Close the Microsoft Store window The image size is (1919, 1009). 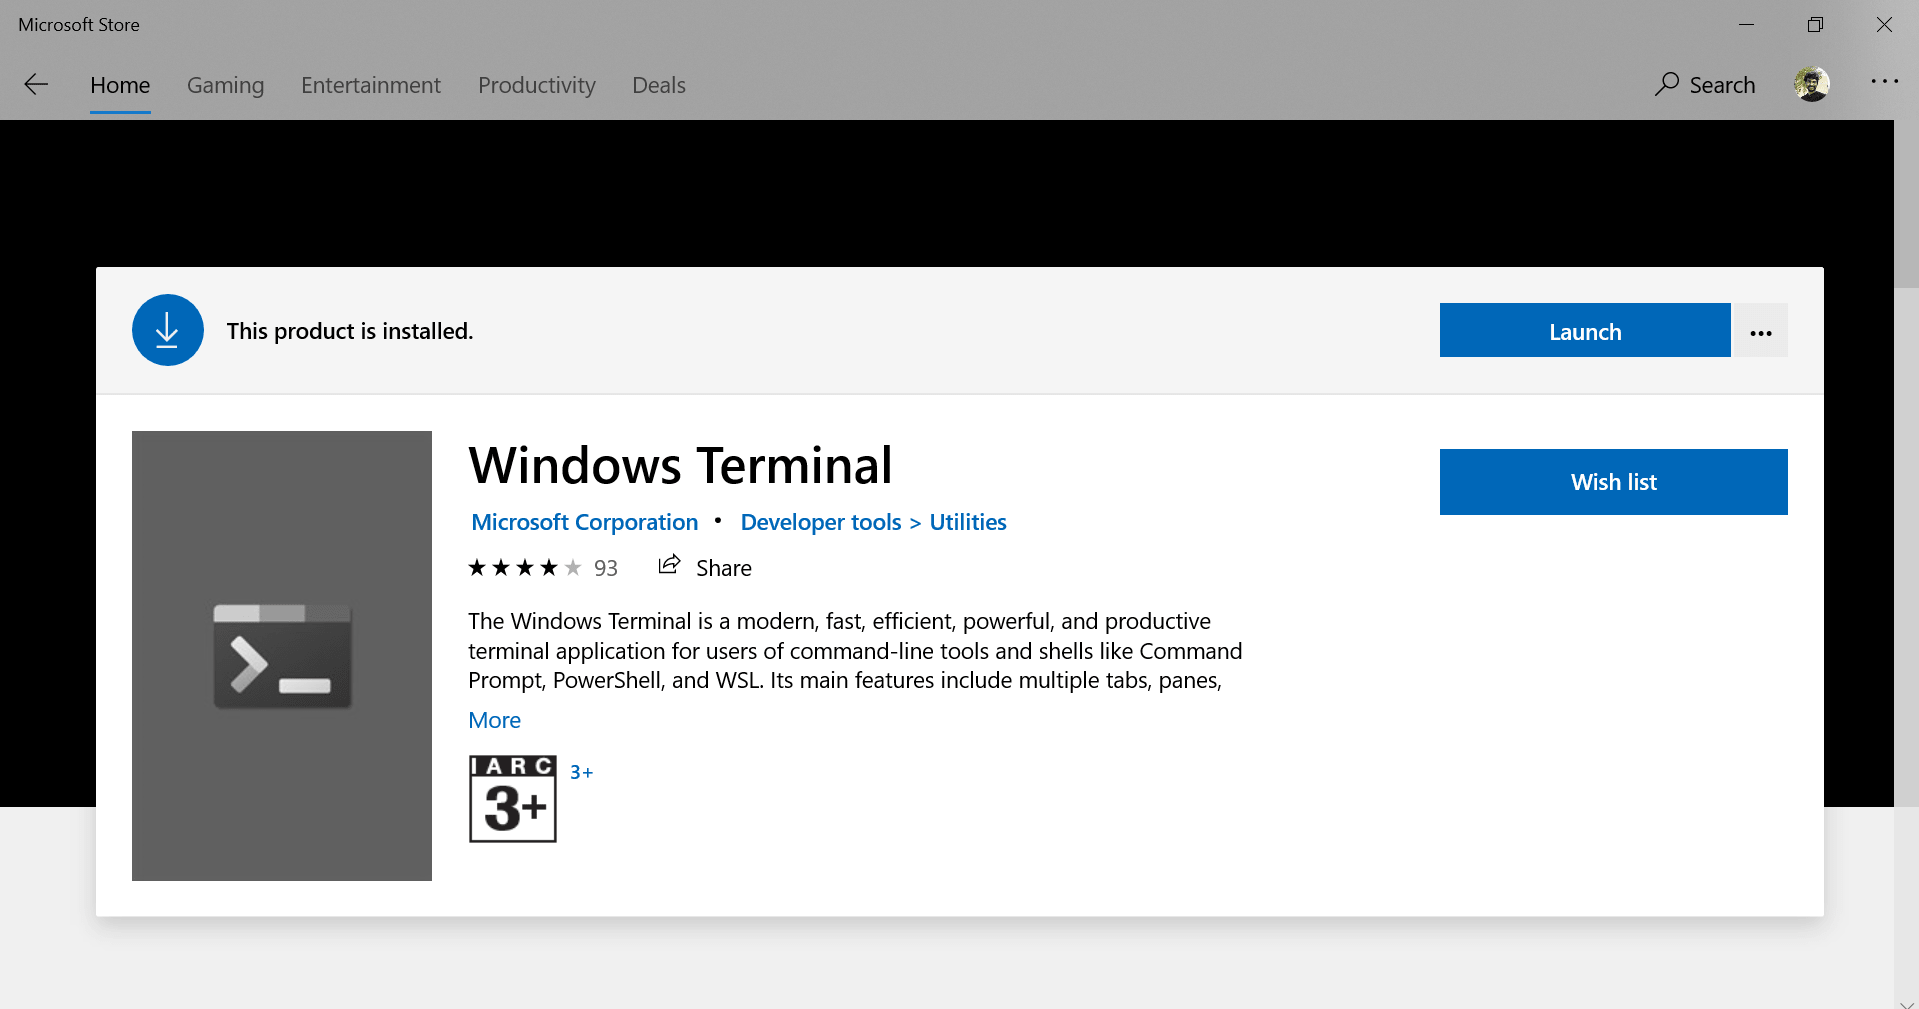click(x=1884, y=24)
